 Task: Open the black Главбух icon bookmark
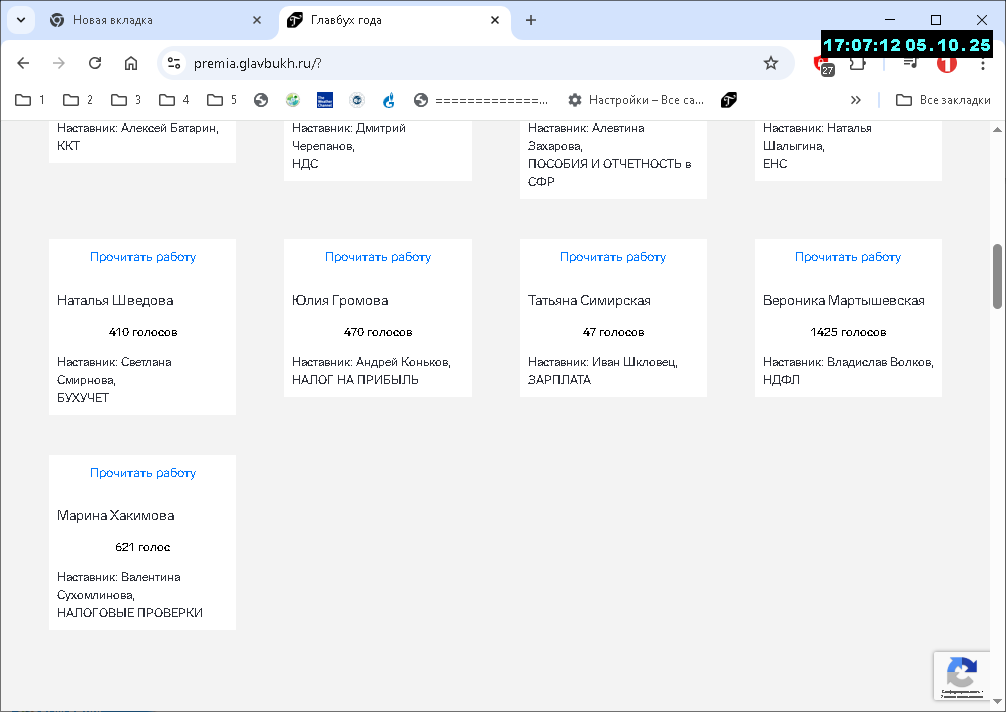coord(728,100)
